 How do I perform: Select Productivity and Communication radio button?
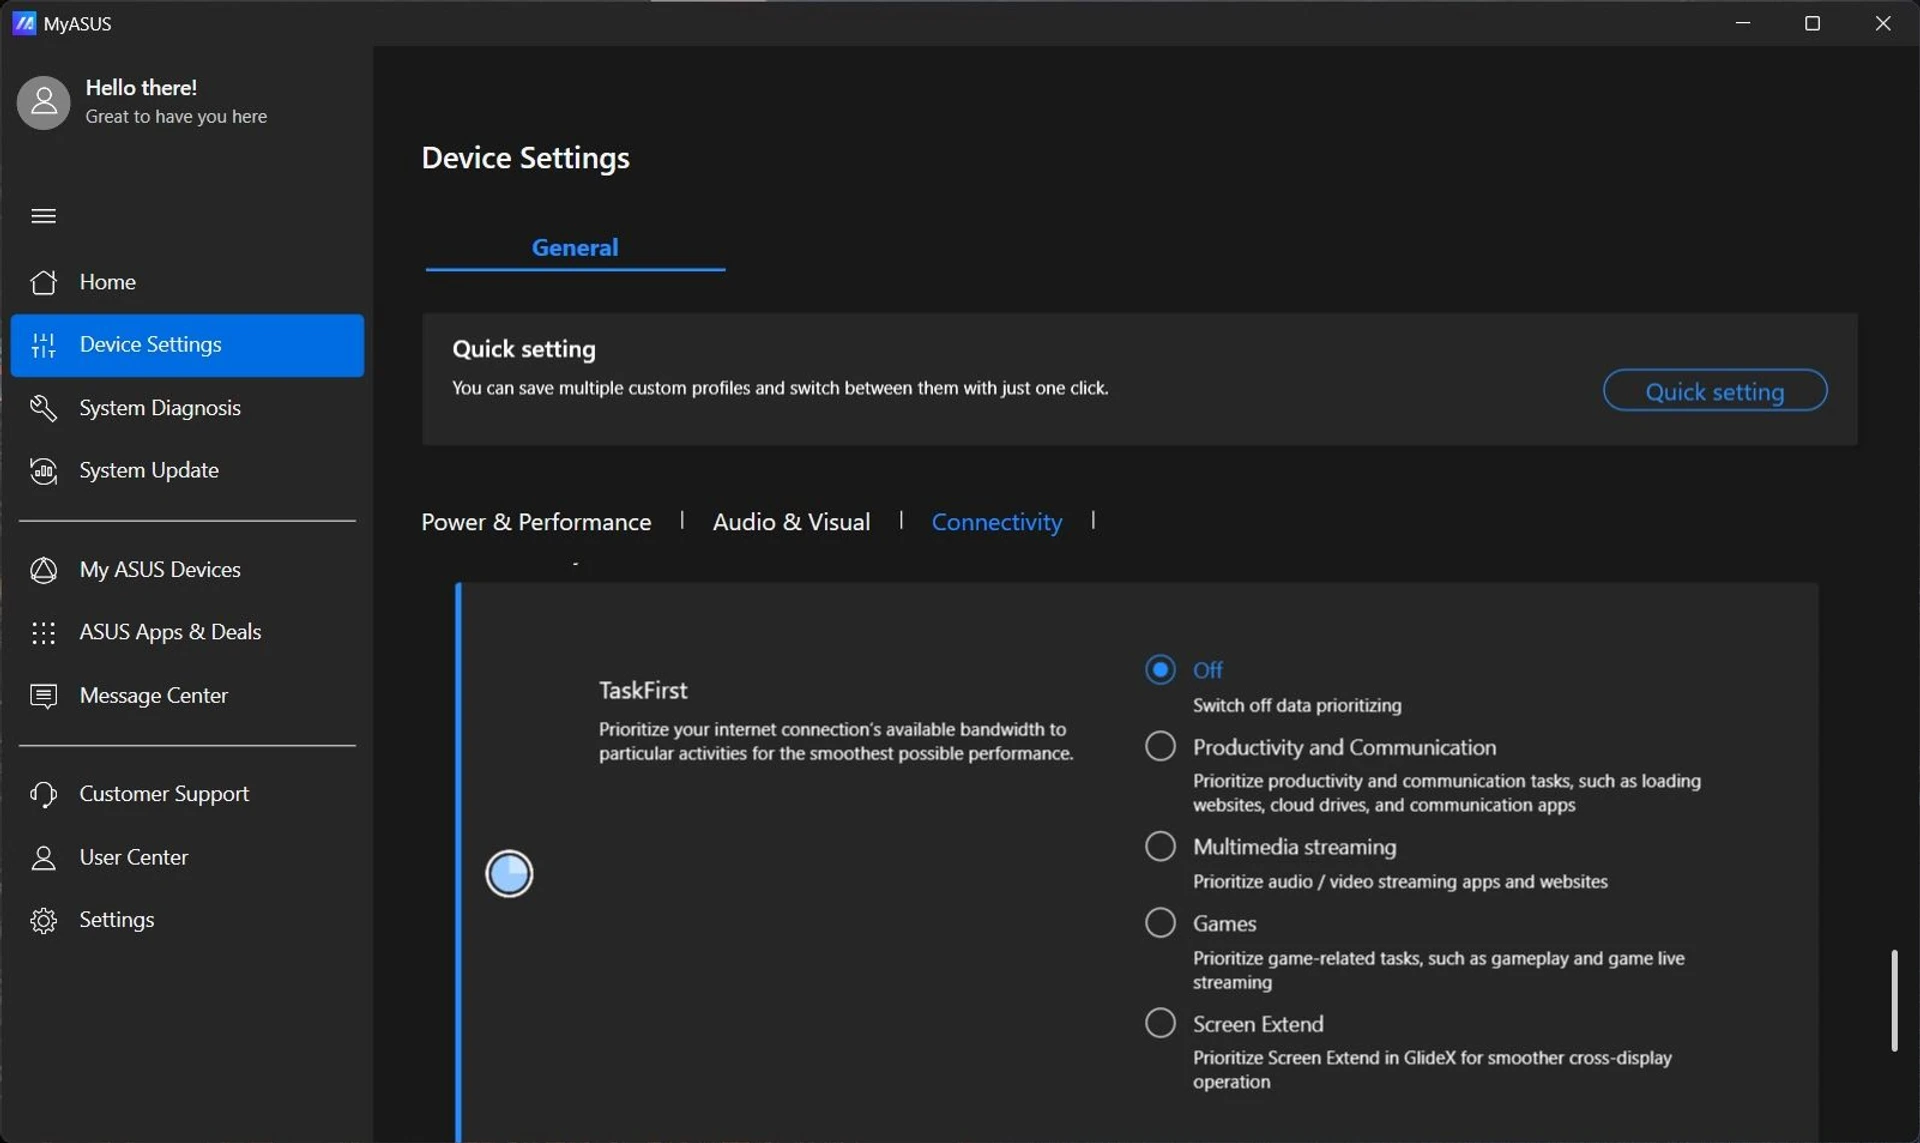(x=1160, y=746)
